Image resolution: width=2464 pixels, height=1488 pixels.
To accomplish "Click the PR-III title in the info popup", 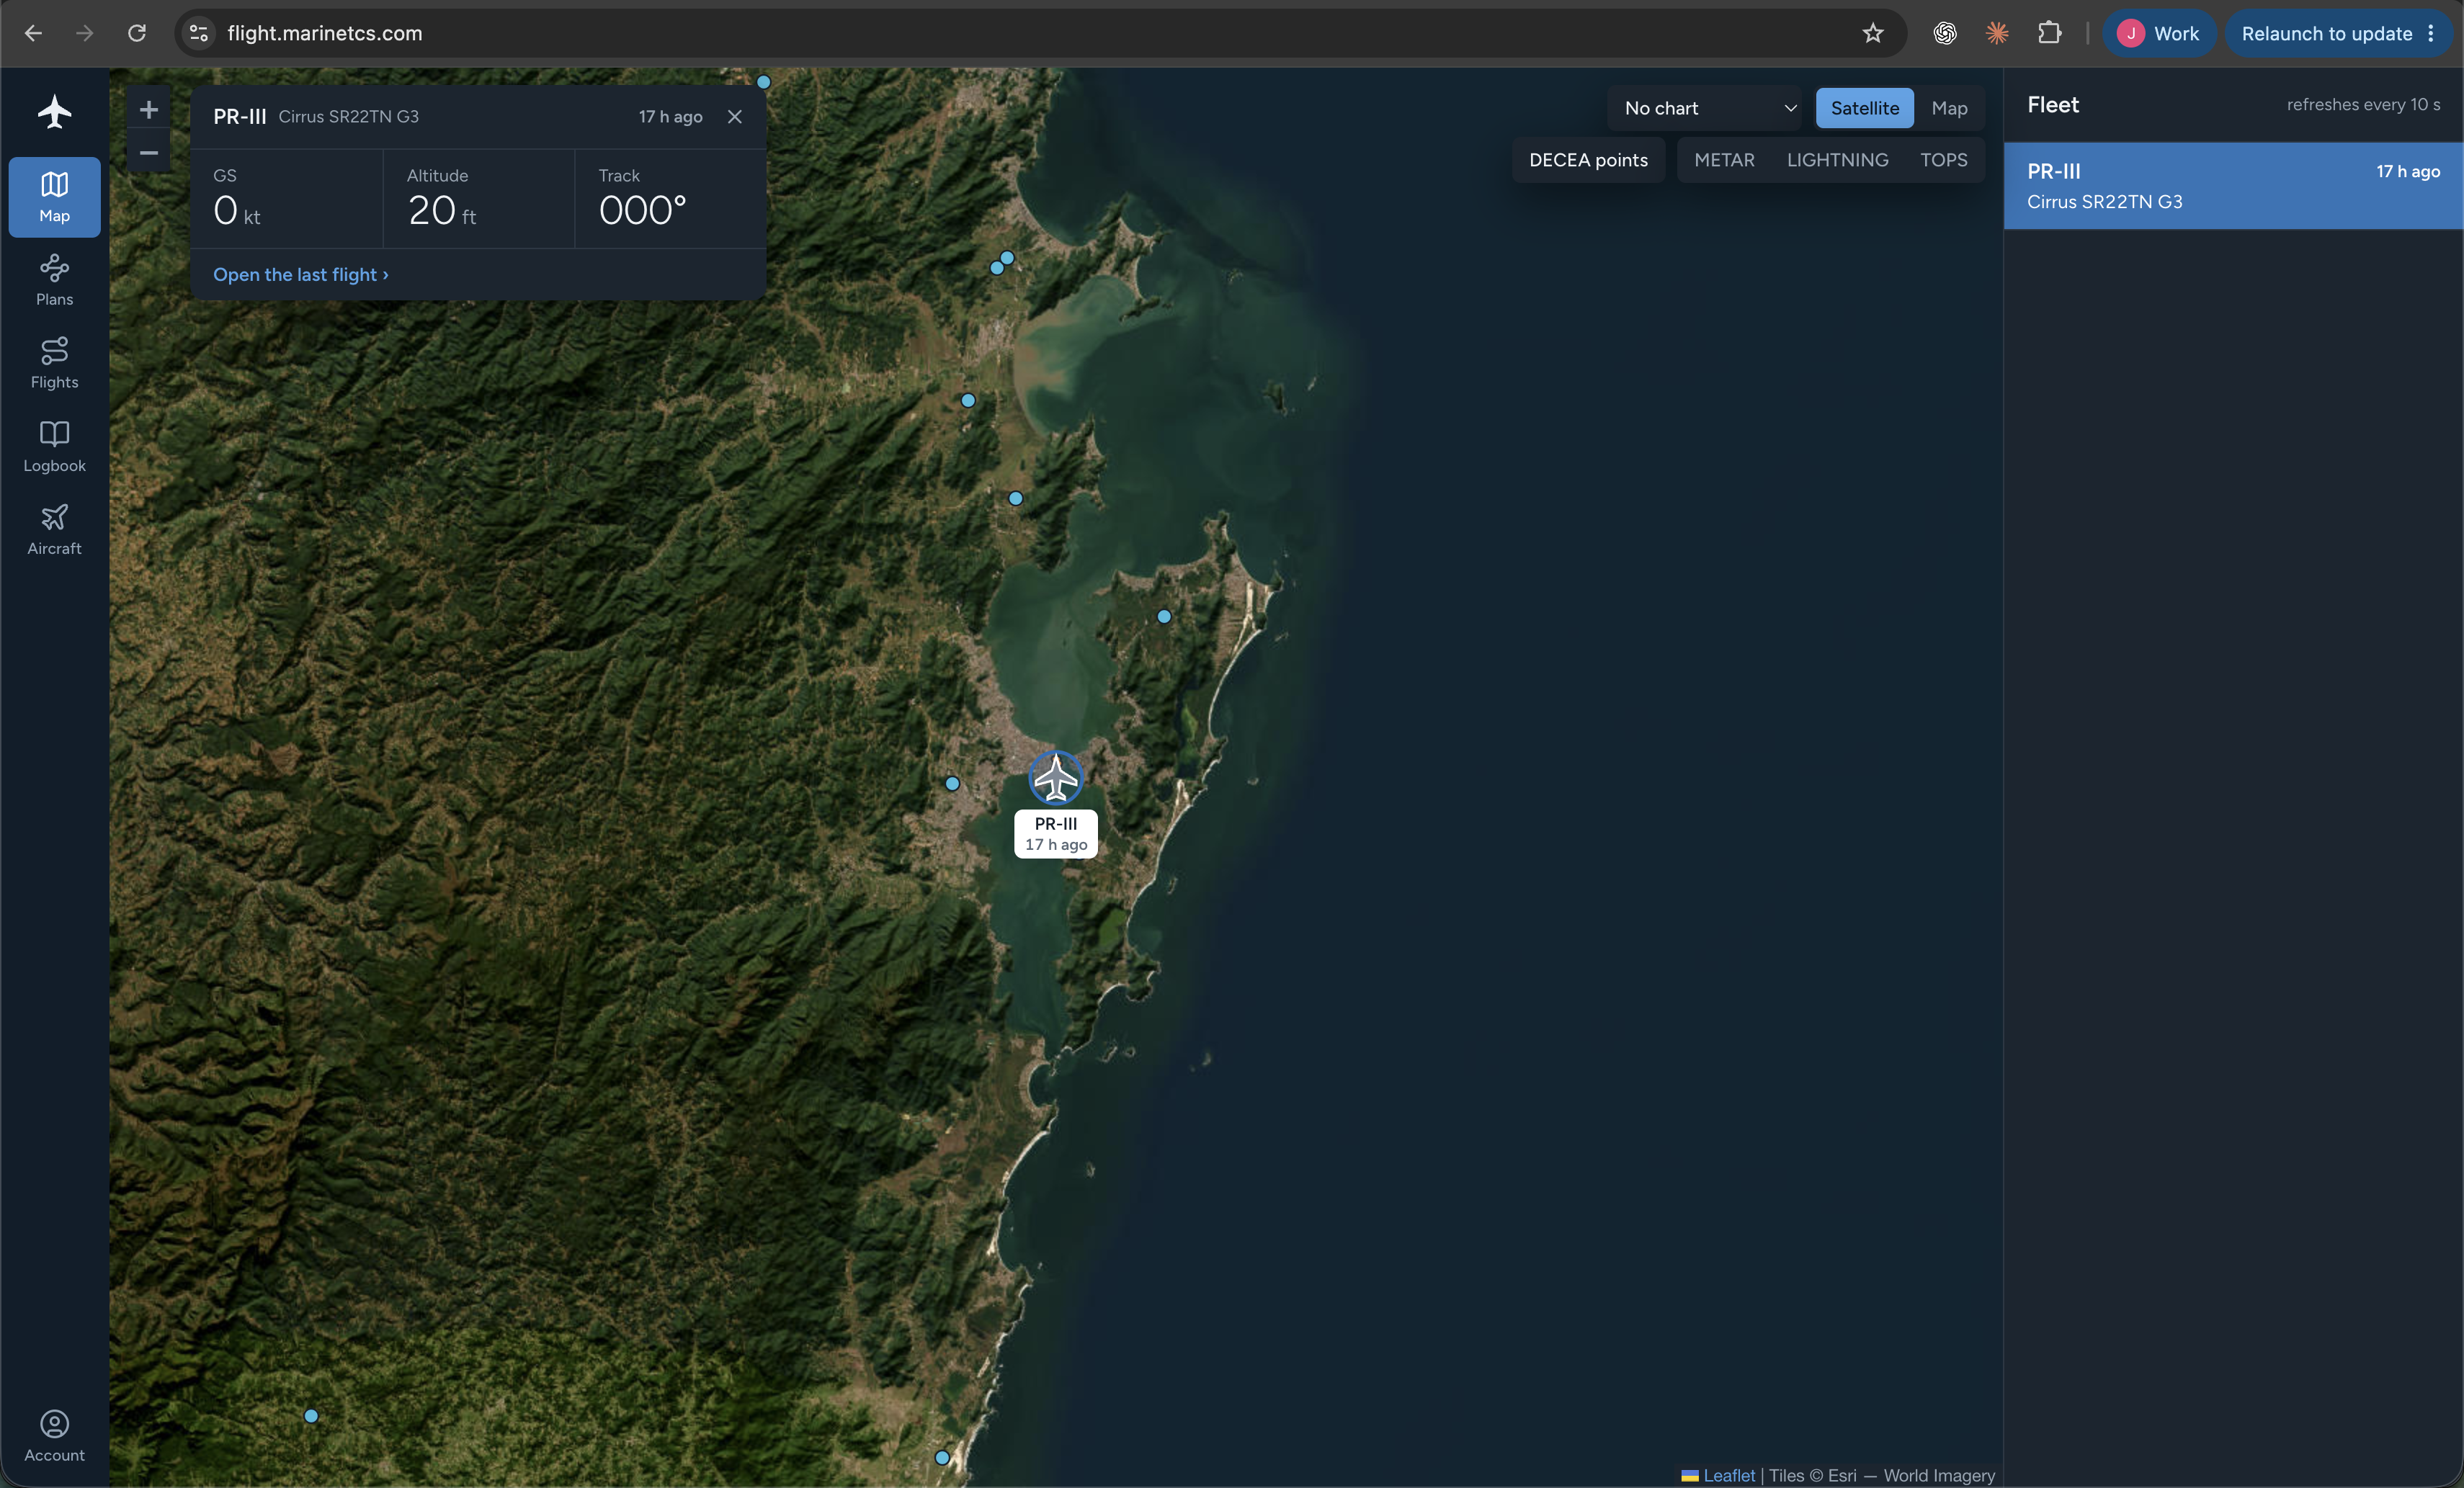I will [x=239, y=117].
